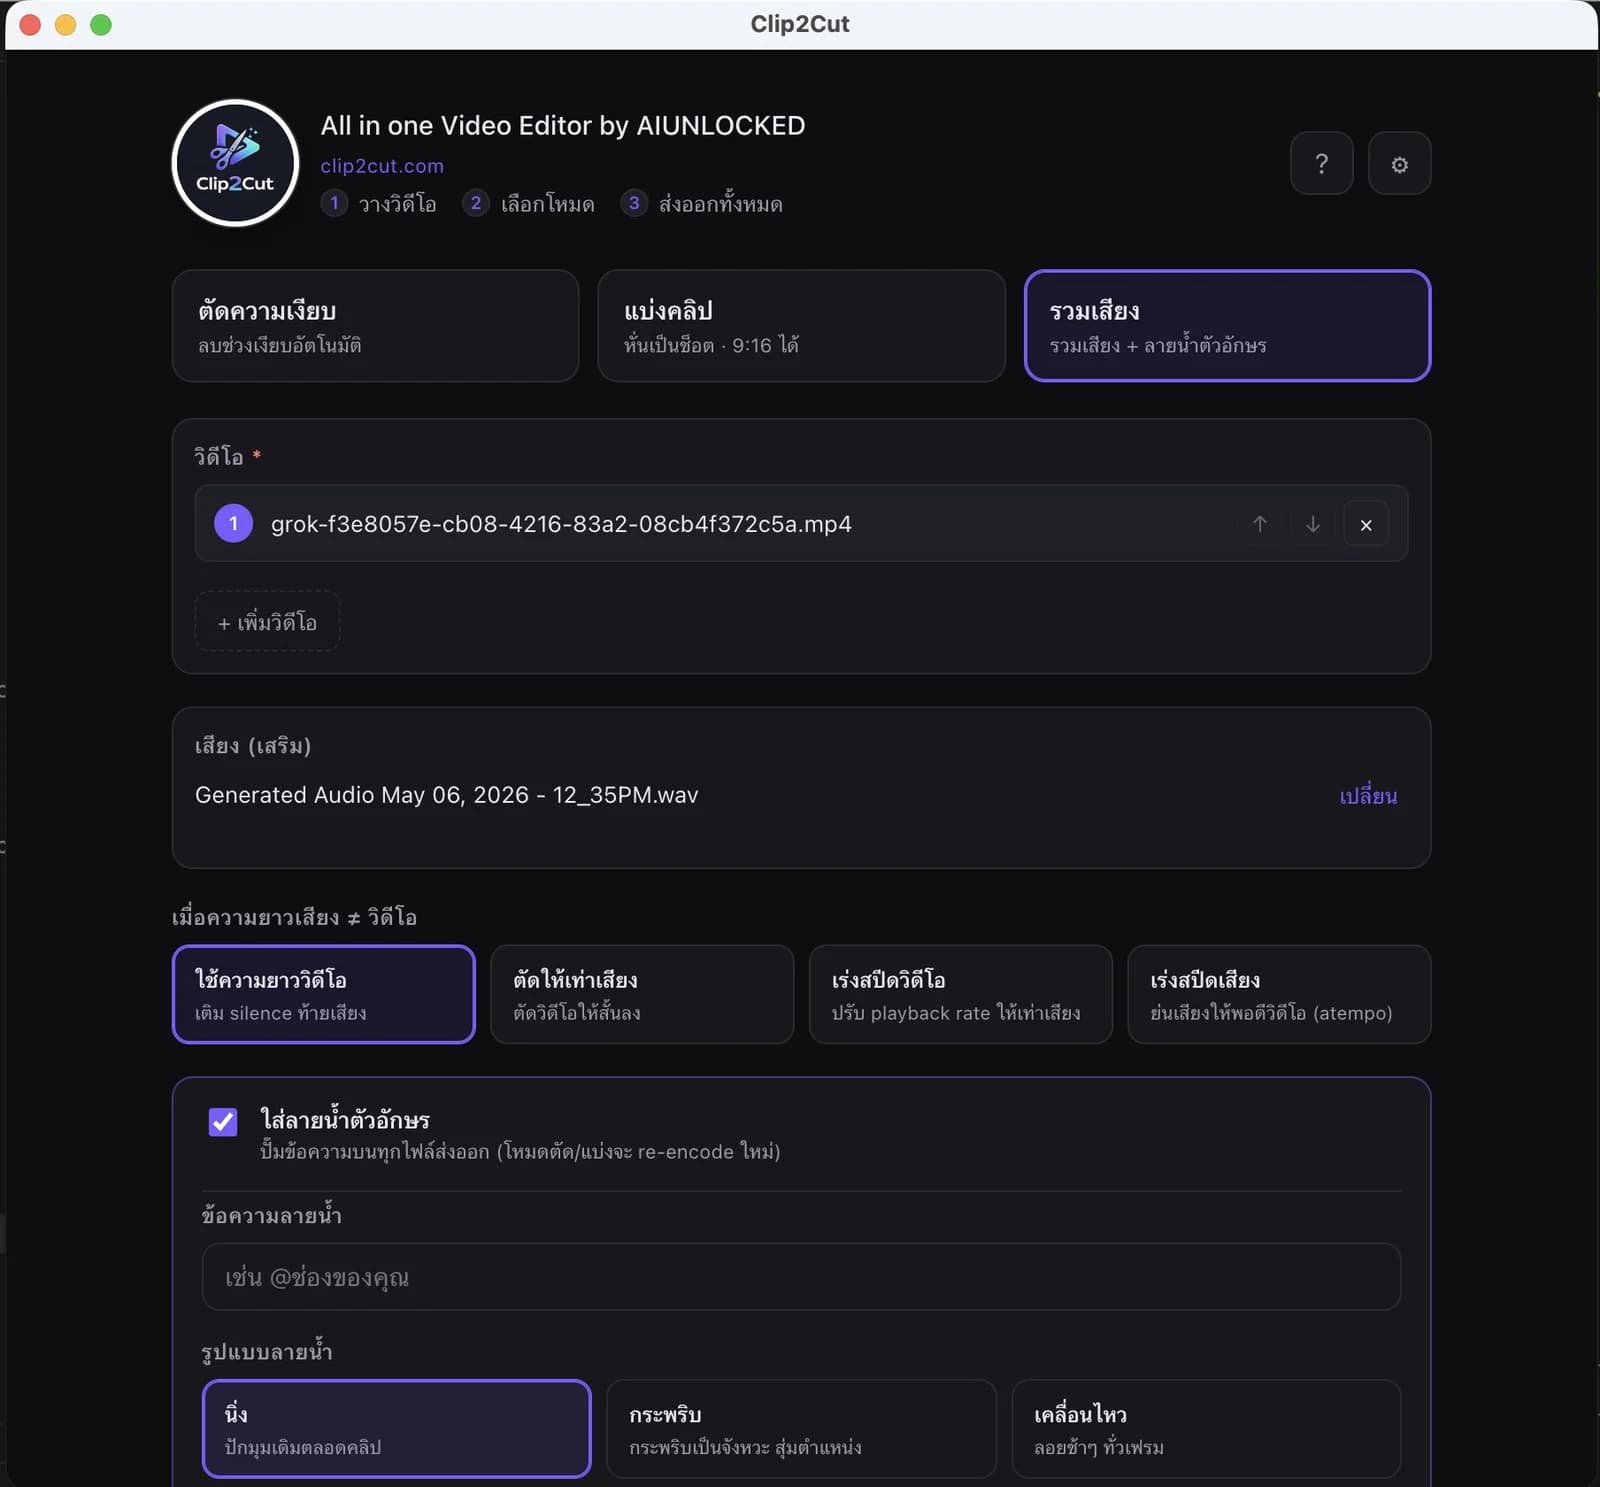Move the grok video down with the arrow
This screenshot has height=1487, width=1600.
click(1313, 524)
